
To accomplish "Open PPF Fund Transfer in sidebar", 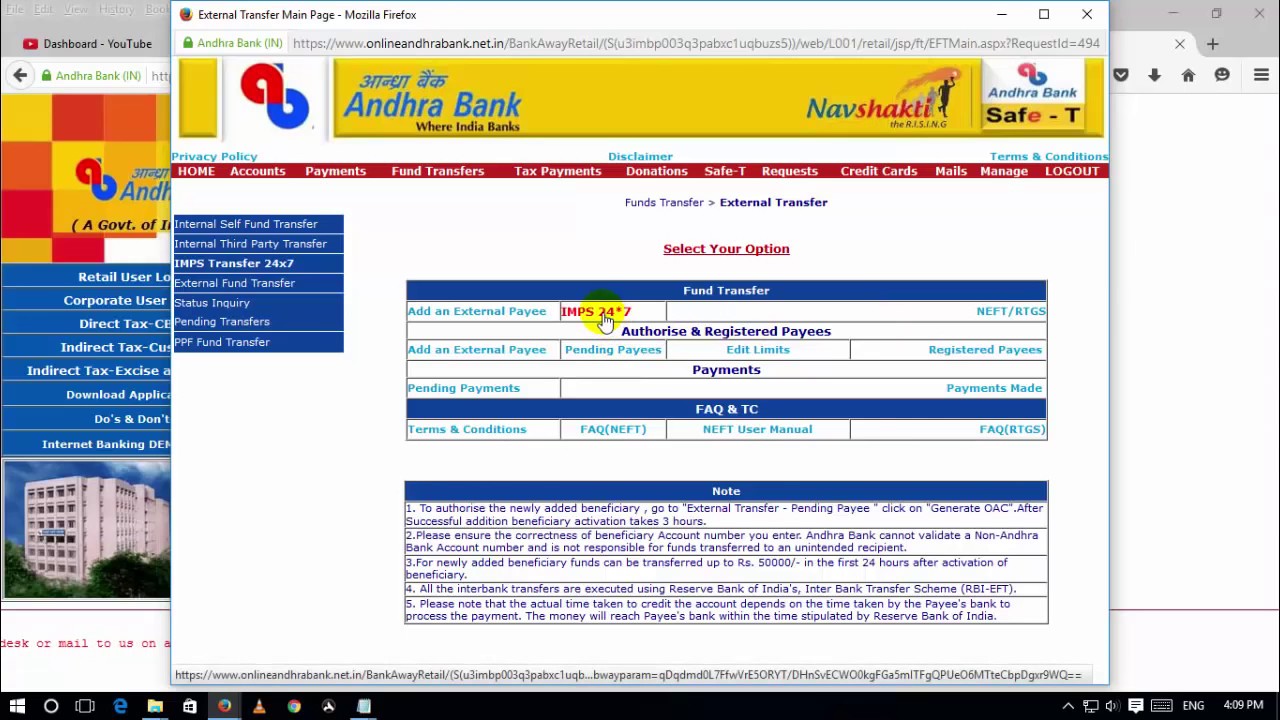I will click(x=222, y=342).
